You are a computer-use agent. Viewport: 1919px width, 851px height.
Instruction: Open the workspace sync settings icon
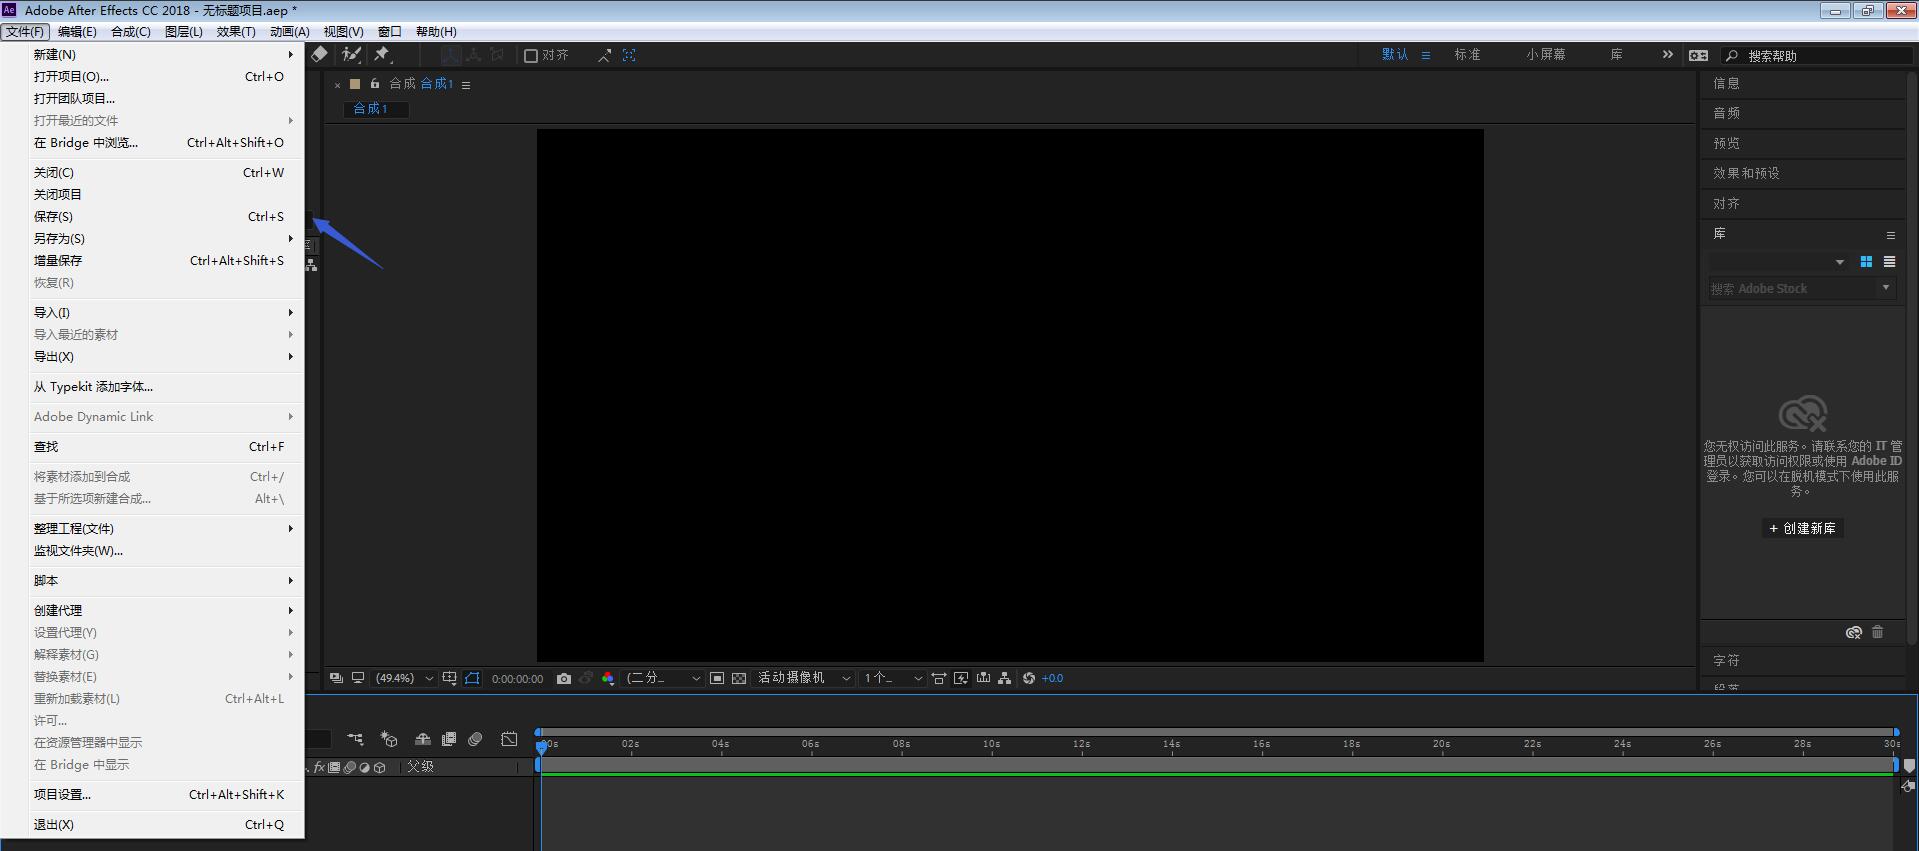1698,55
